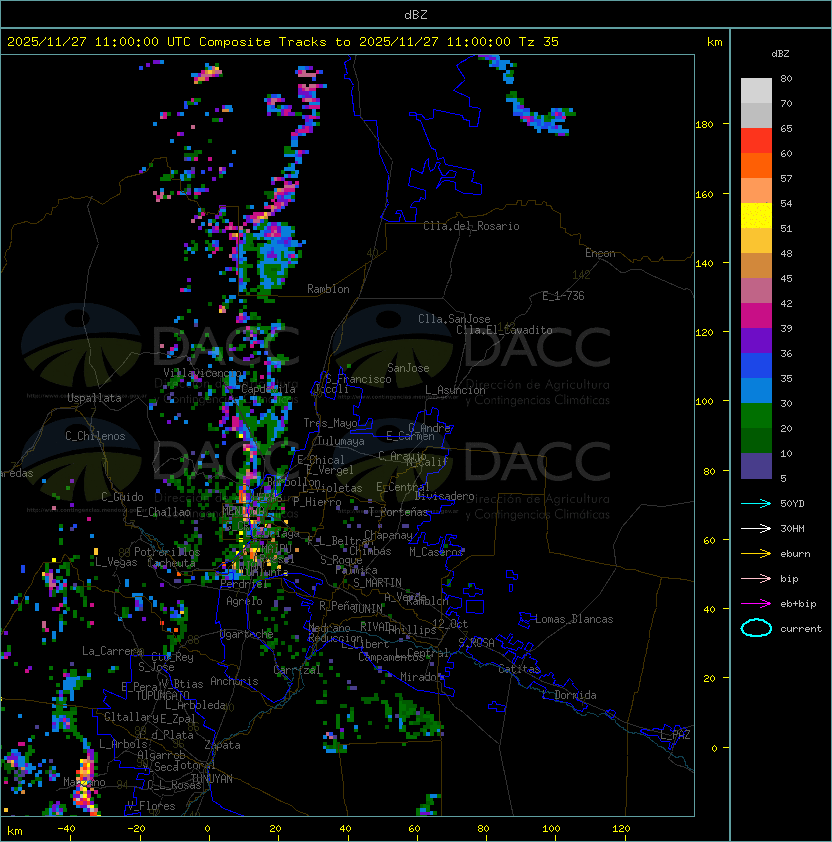
Task: Click the white 30HM arrow symbol in legend
Action: [756, 528]
